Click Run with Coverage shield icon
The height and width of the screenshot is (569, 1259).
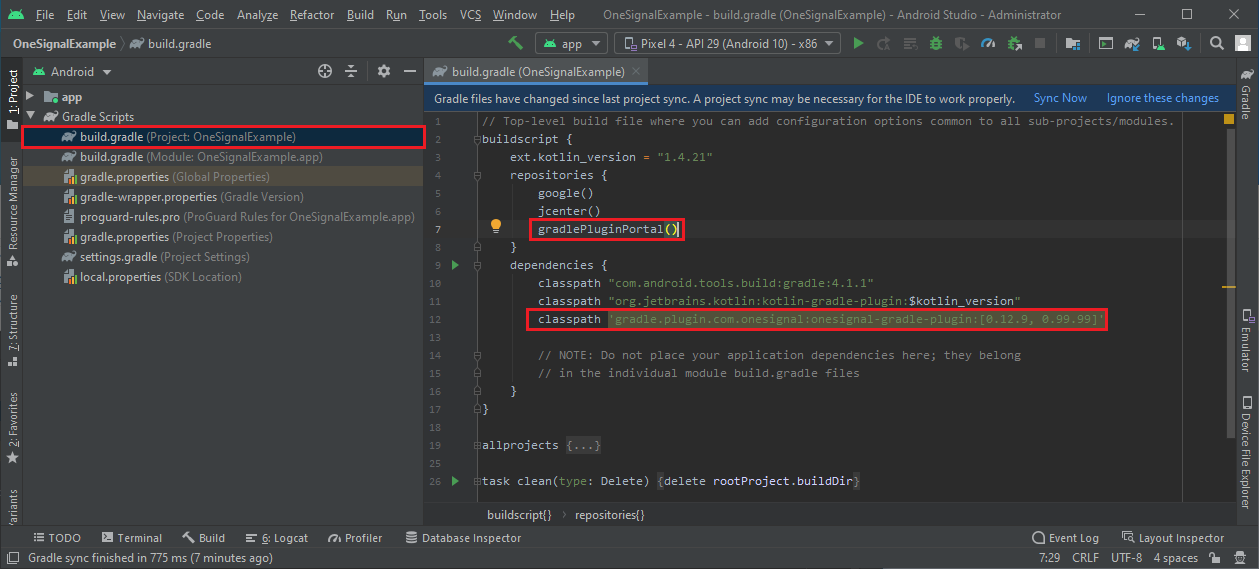click(x=962, y=44)
